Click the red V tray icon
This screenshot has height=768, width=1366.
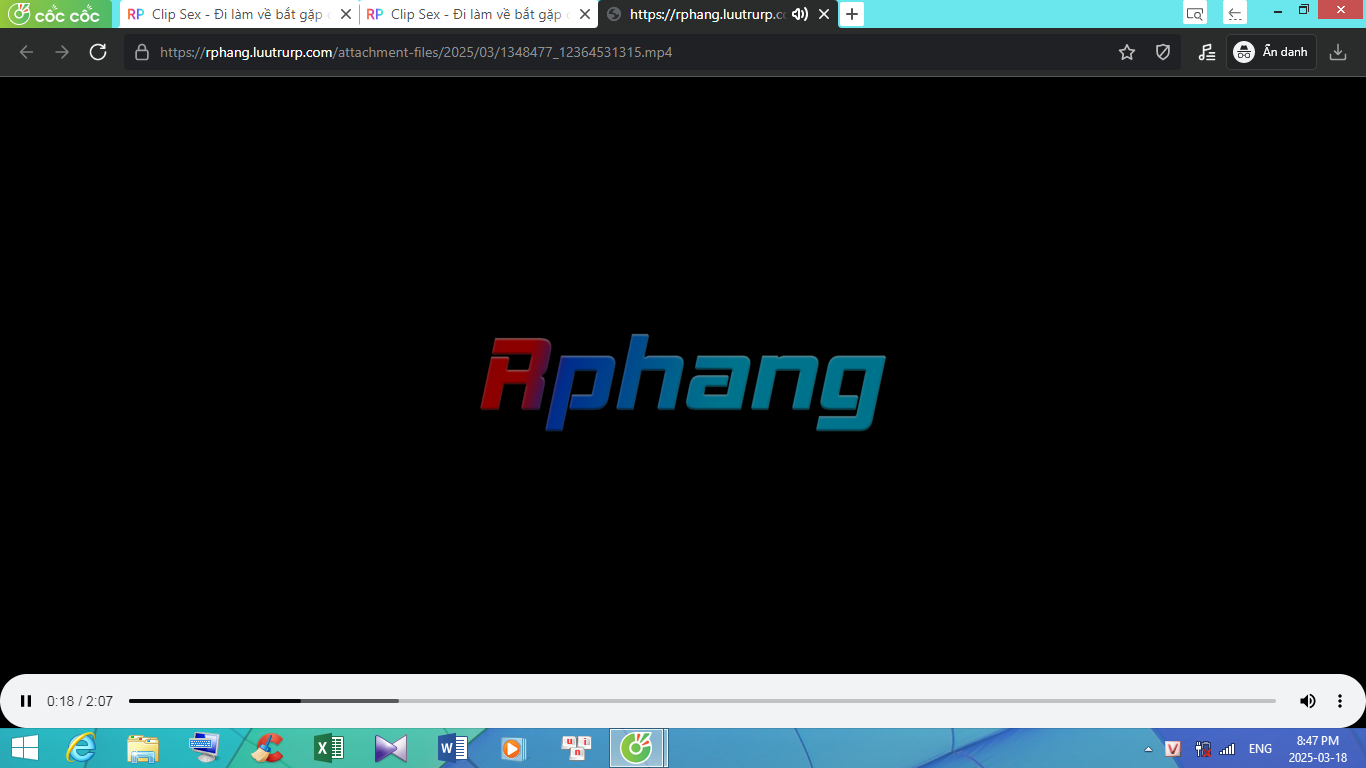click(x=1173, y=749)
